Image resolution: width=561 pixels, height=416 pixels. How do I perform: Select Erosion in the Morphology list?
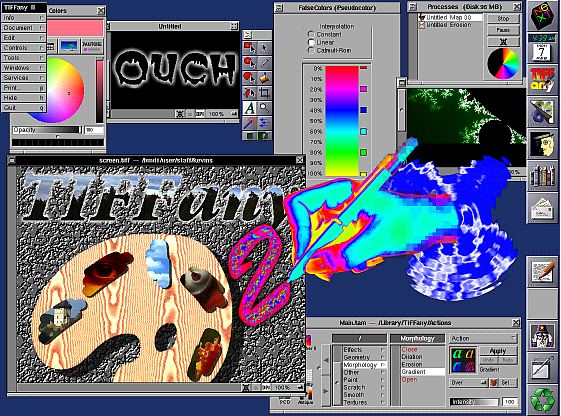[x=412, y=364]
